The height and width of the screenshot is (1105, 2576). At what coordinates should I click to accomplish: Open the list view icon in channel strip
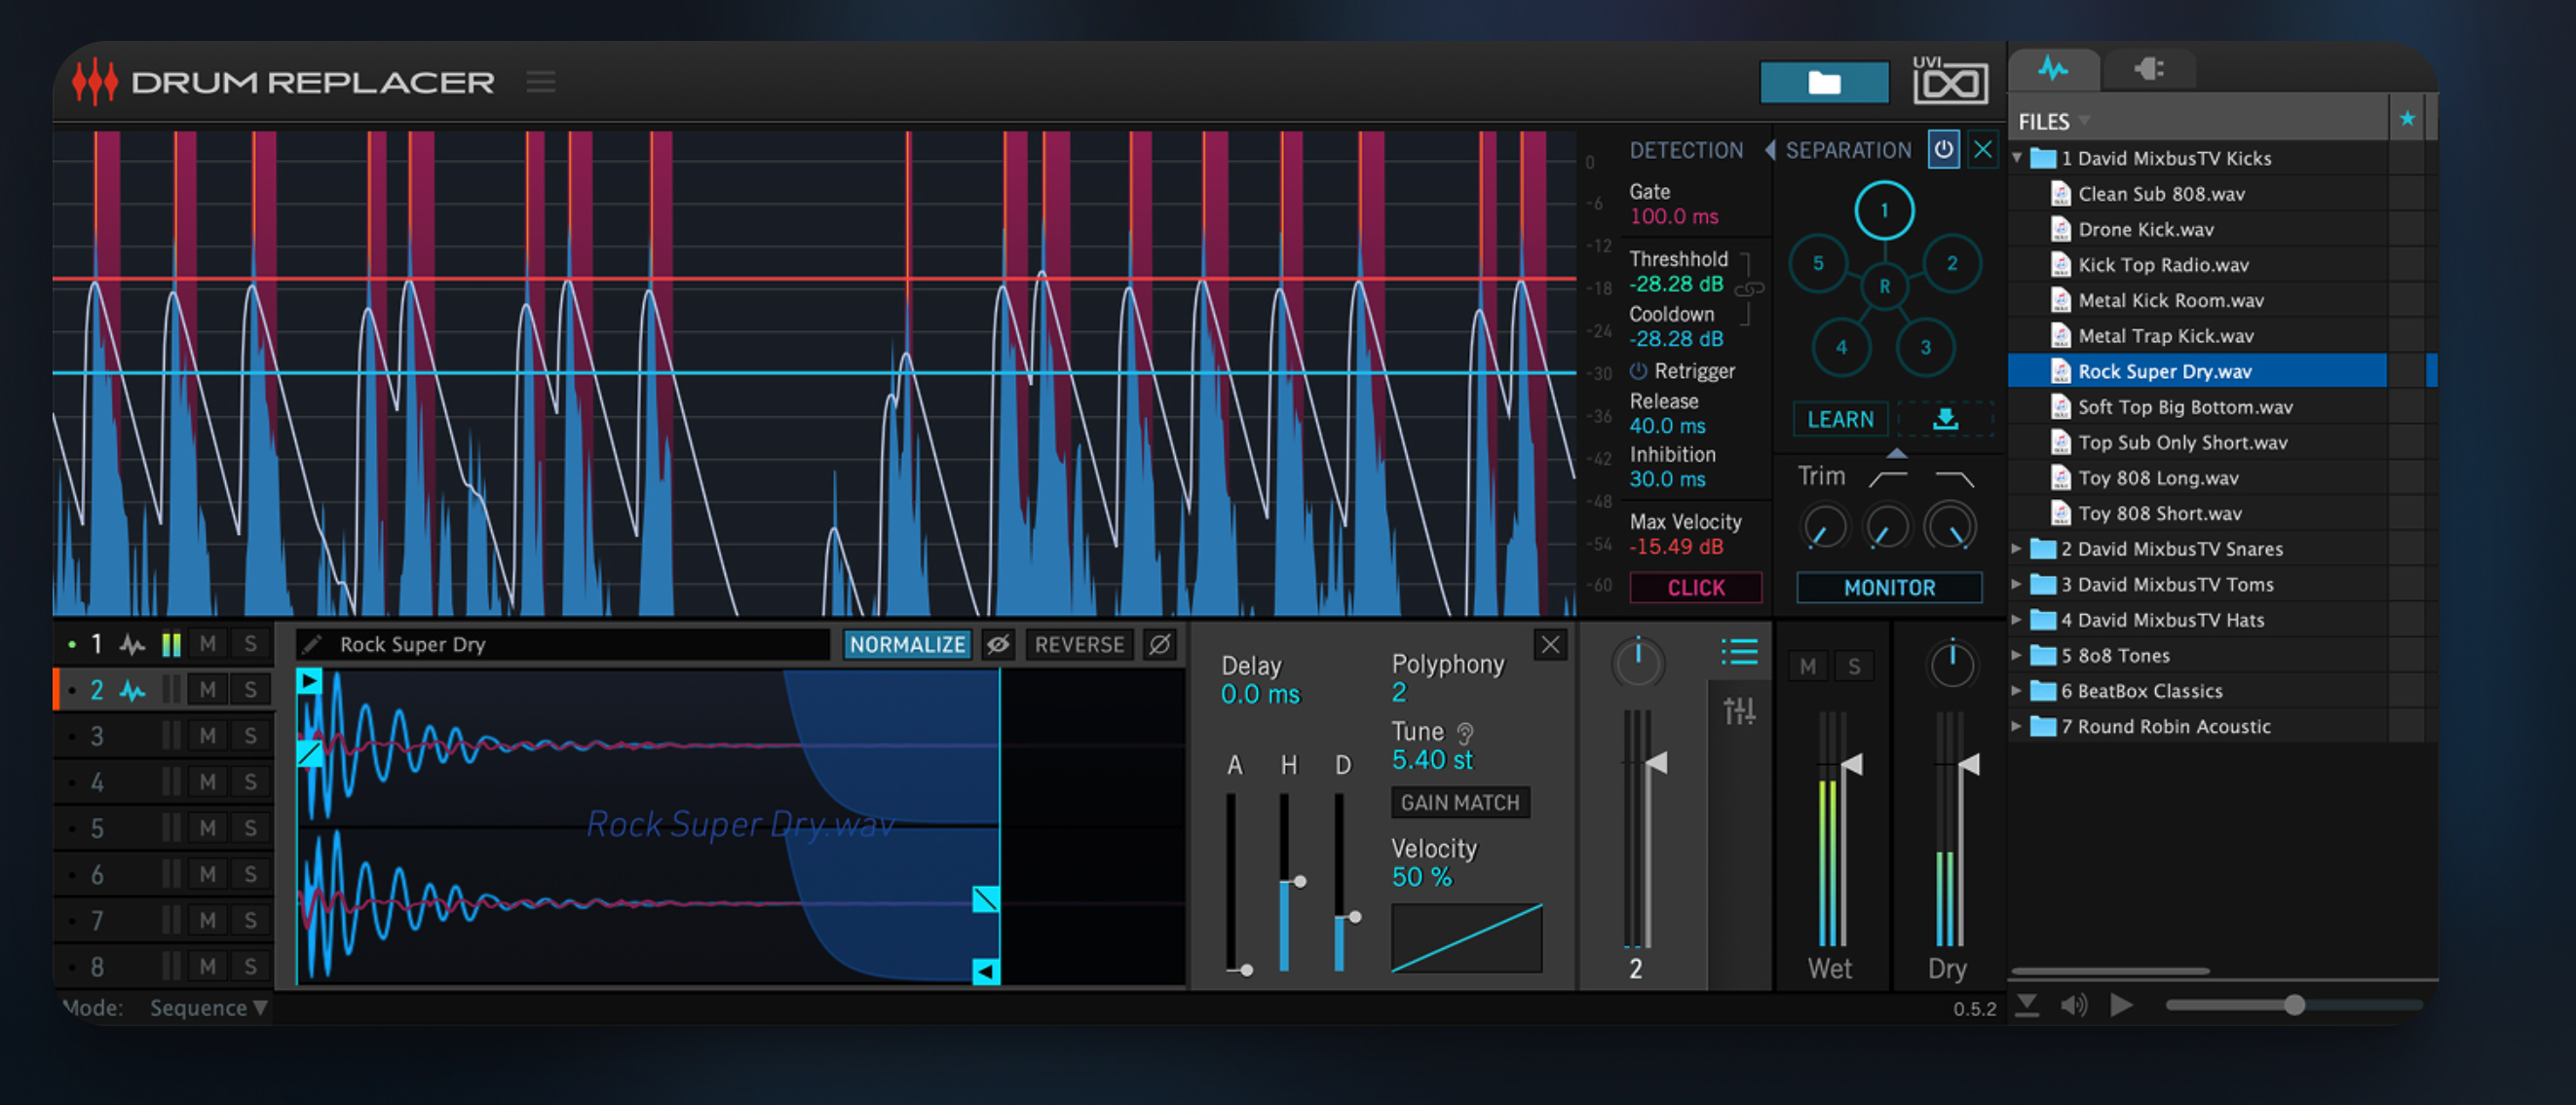(x=1739, y=652)
